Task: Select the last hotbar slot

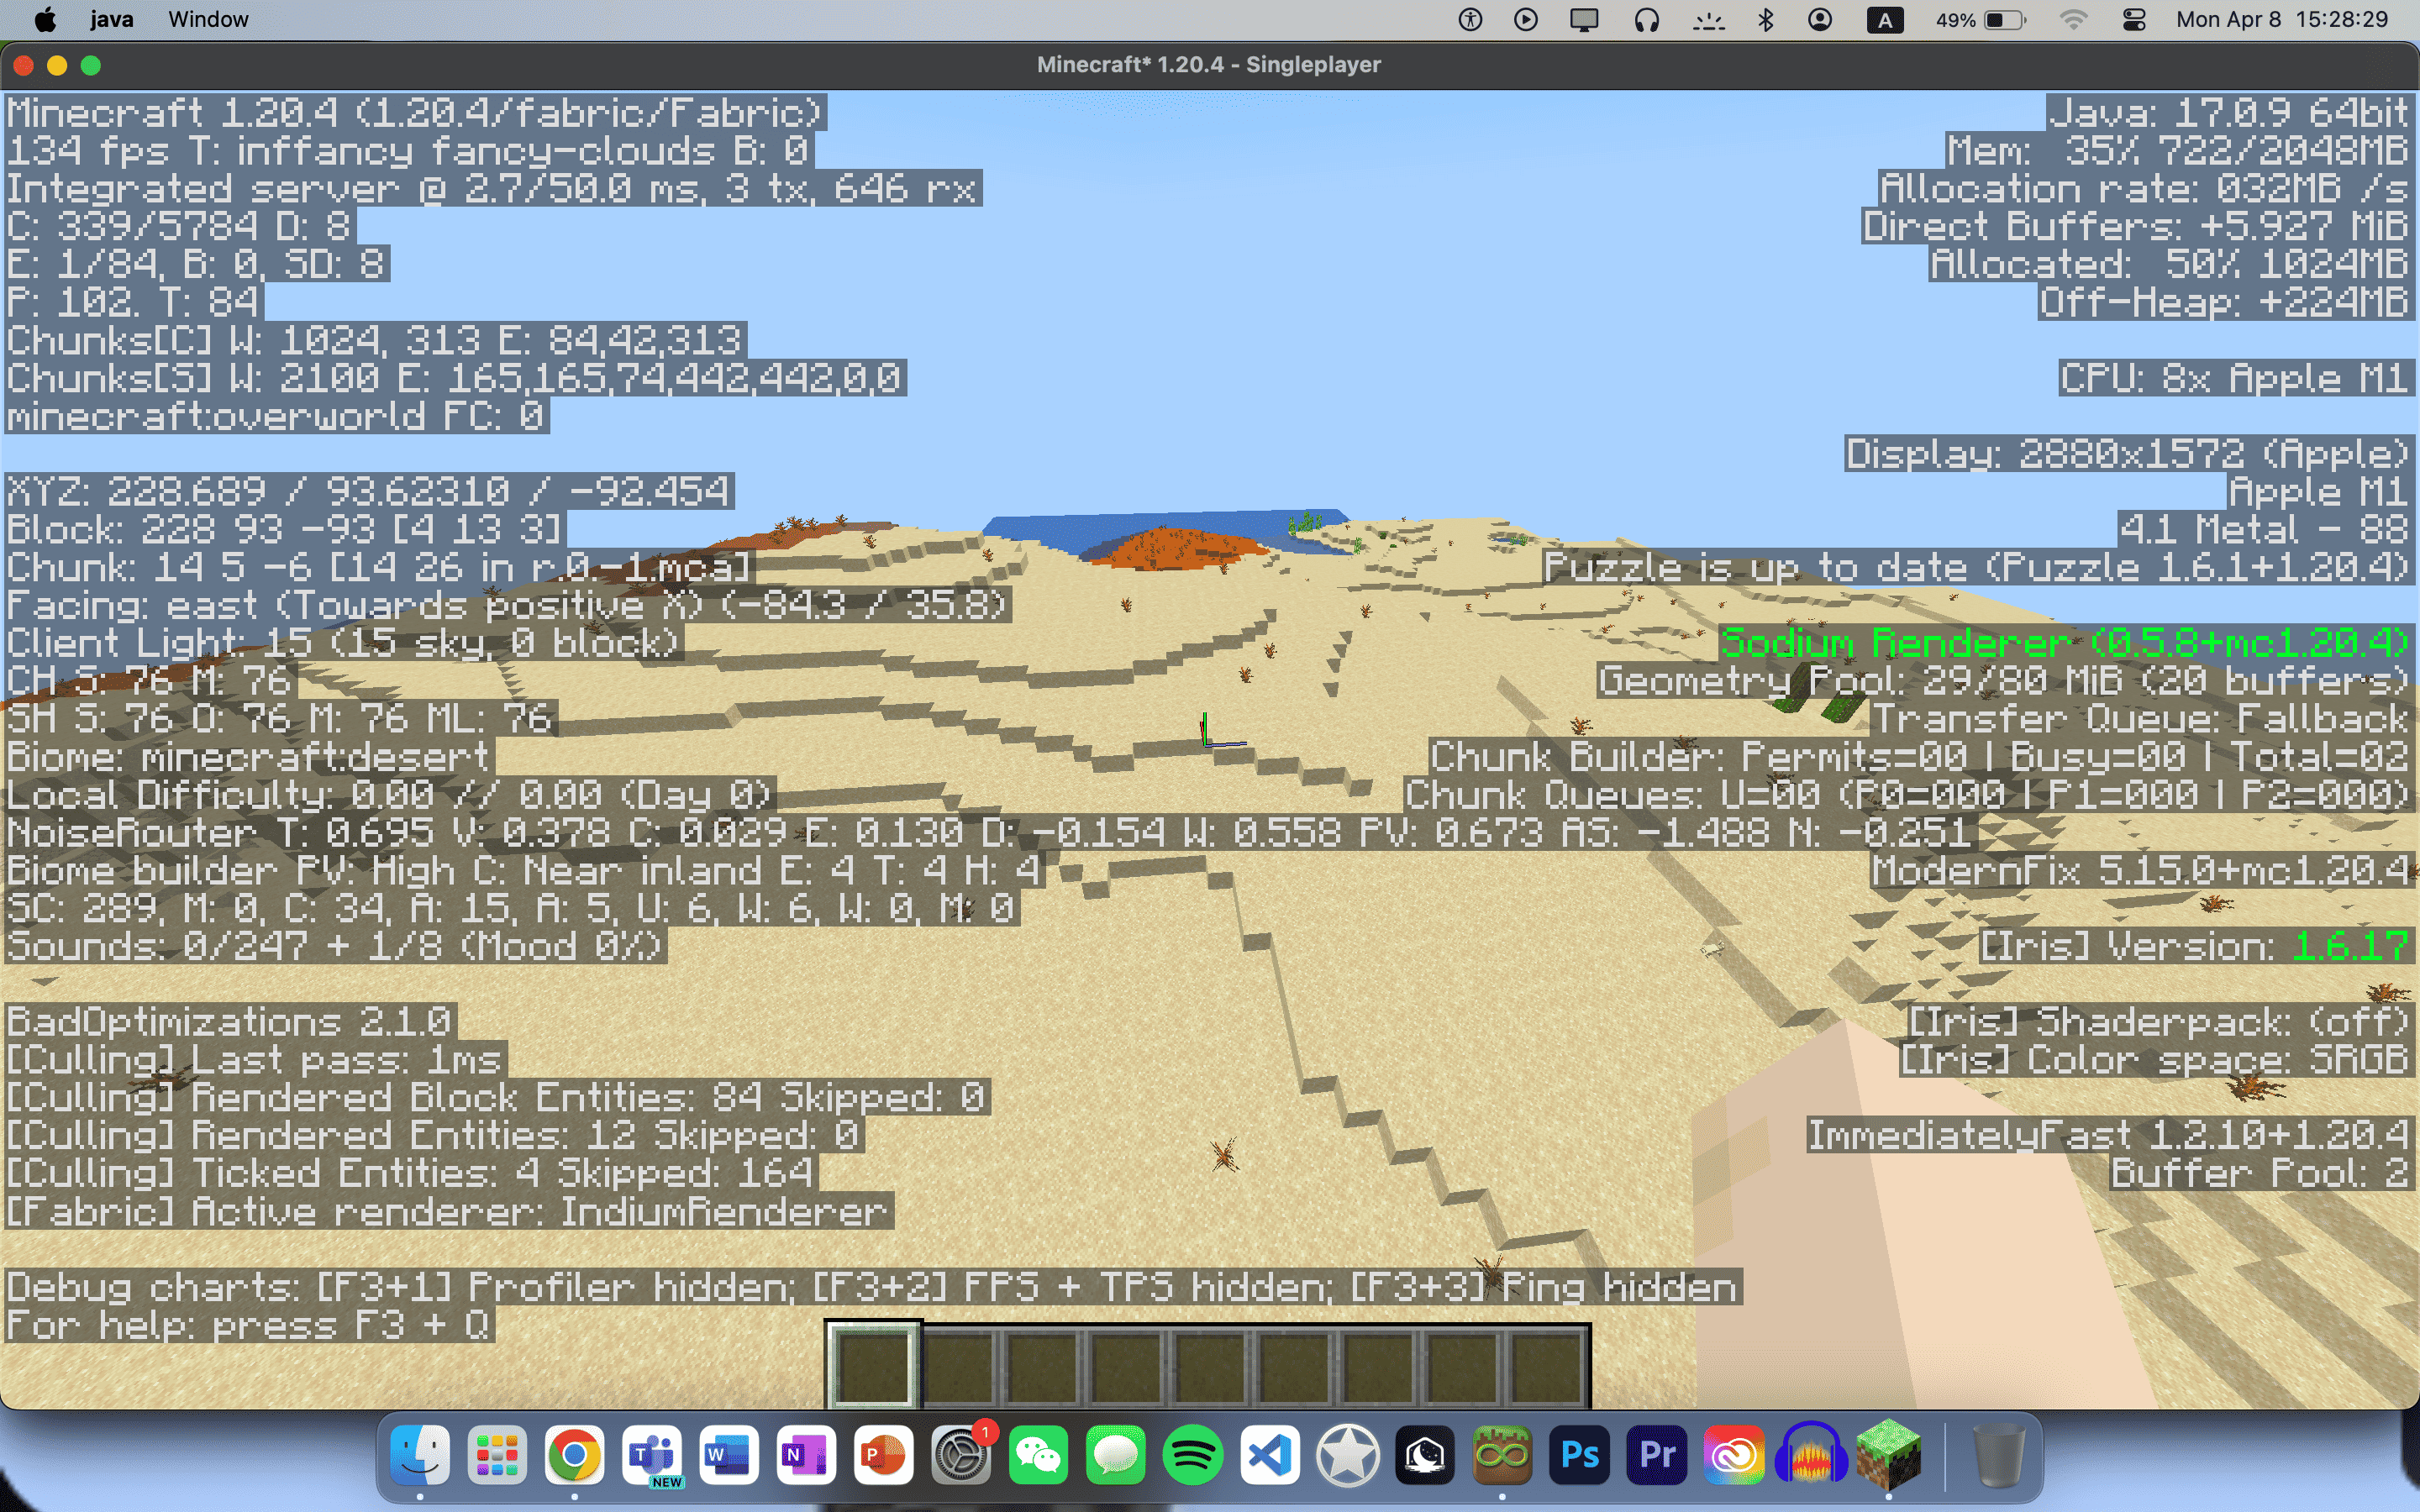Action: (1547, 1365)
